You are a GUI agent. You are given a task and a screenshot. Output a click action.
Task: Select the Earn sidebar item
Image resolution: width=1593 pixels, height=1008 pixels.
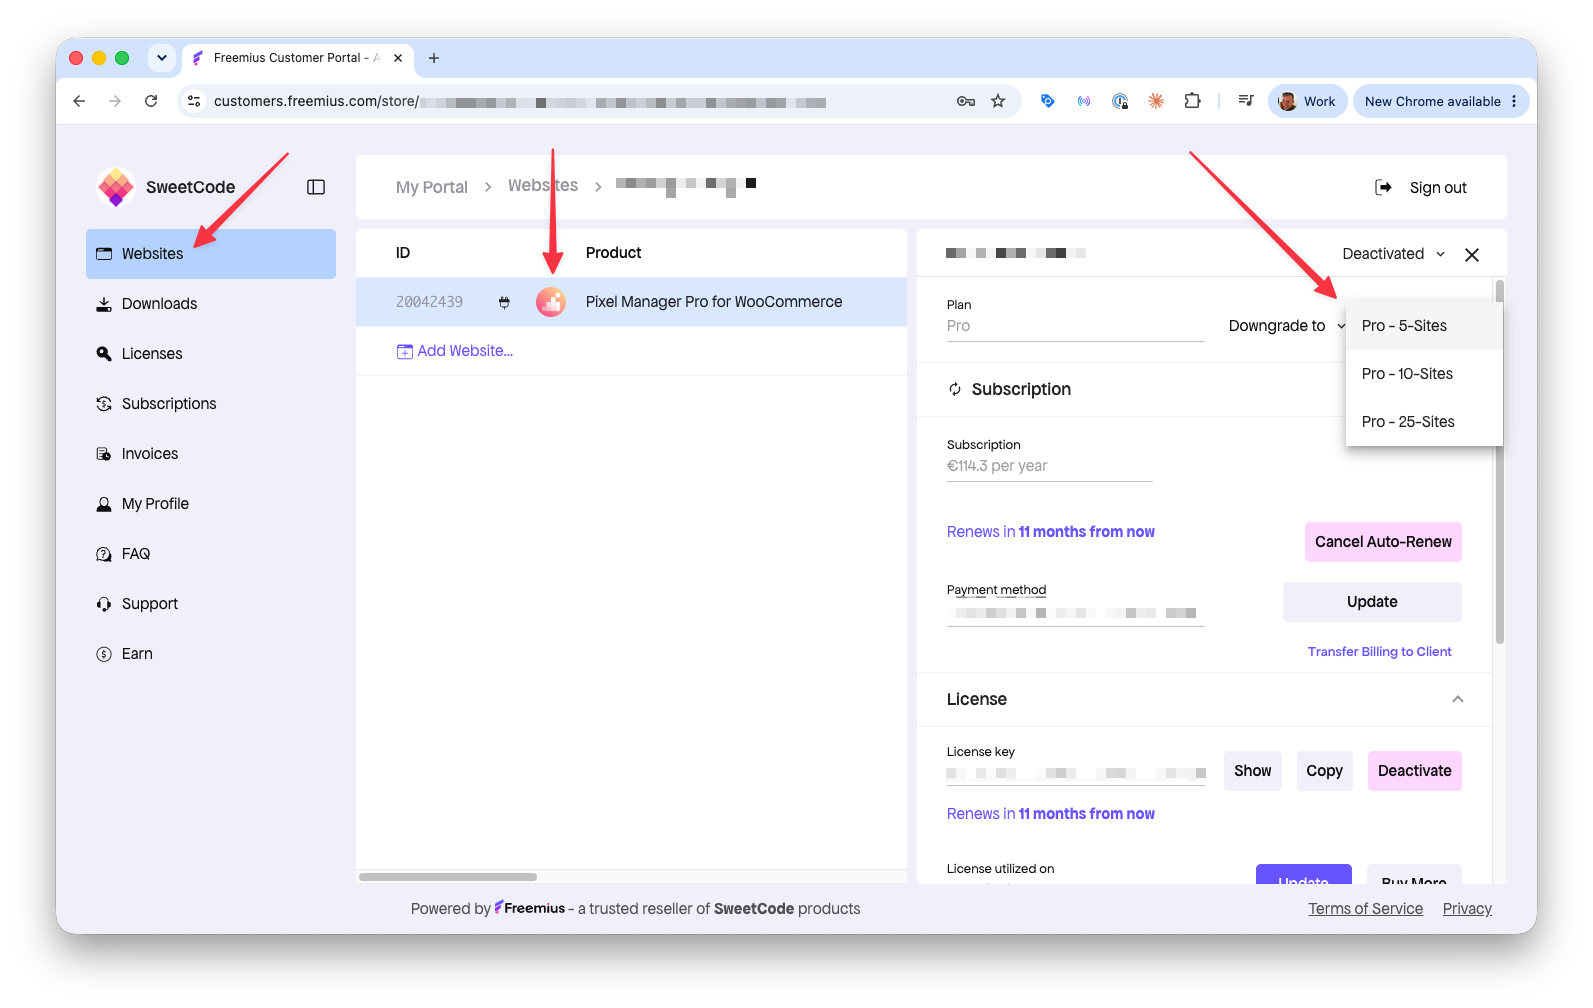[211, 654]
